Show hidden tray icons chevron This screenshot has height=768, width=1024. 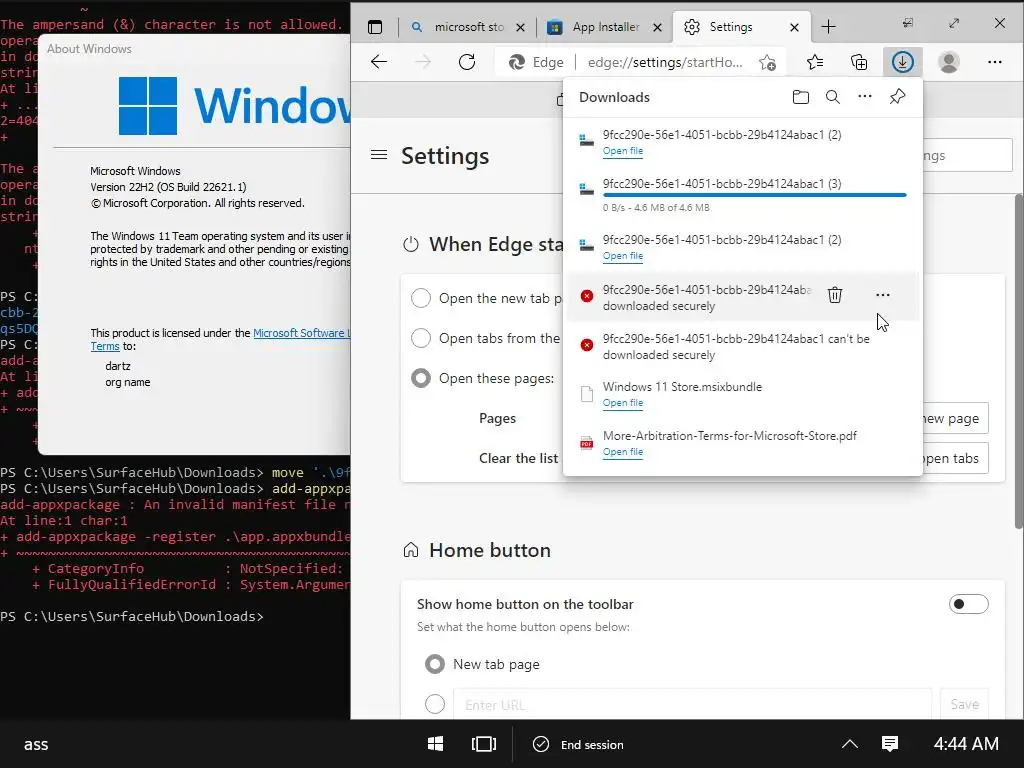[850, 744]
